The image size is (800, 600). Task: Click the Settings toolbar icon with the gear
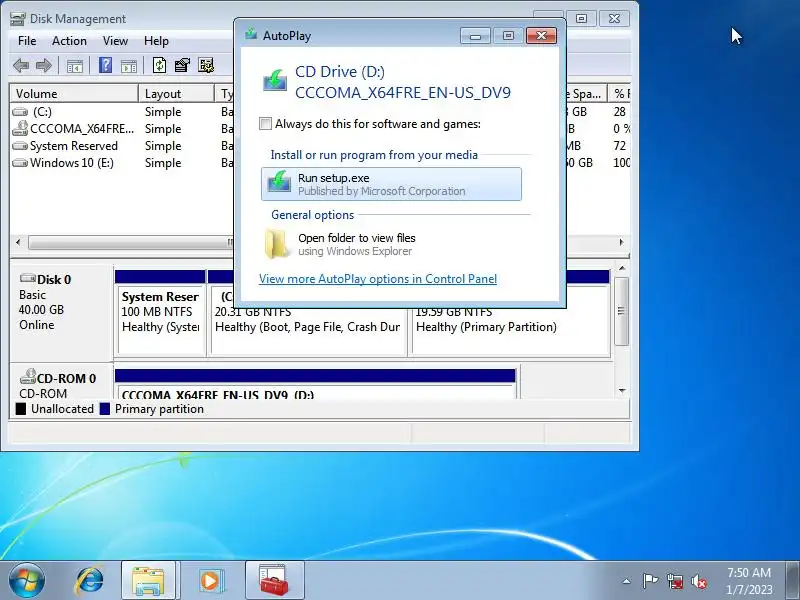pyautogui.click(x=206, y=65)
